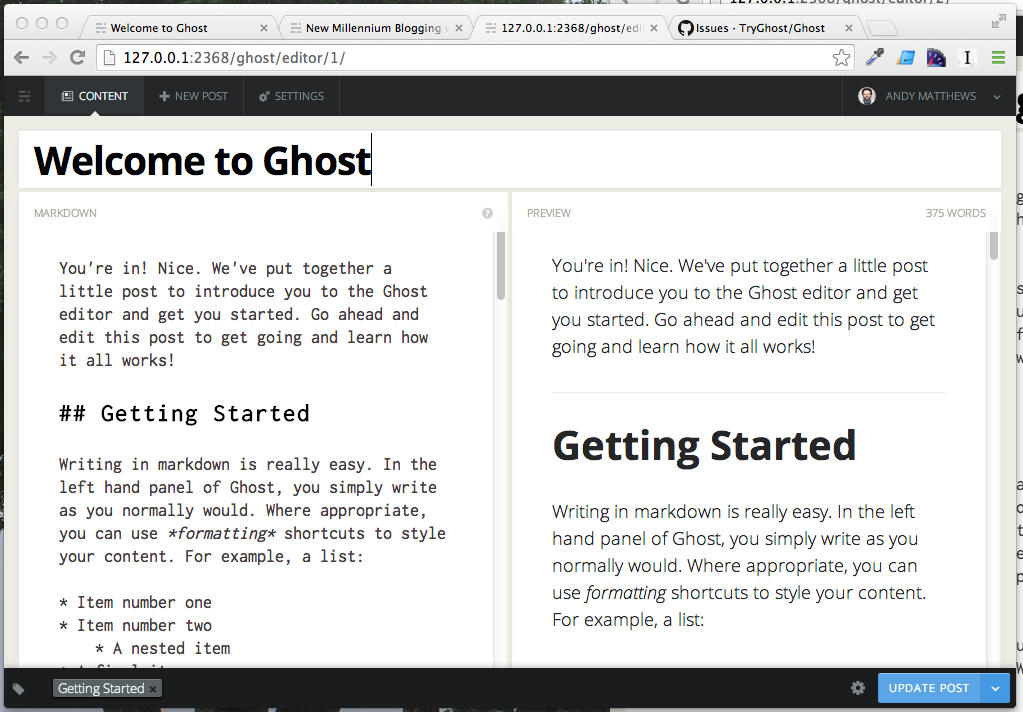
Task: Click '* Item number two' in markdown
Action: [x=135, y=625]
